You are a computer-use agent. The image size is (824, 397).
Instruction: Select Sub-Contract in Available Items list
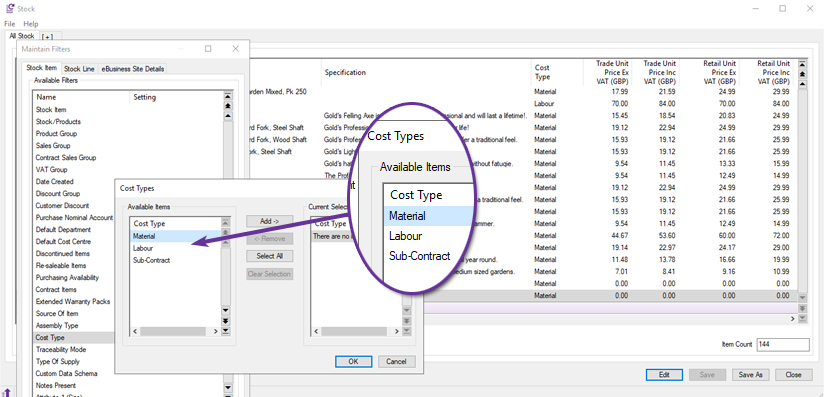point(176,260)
